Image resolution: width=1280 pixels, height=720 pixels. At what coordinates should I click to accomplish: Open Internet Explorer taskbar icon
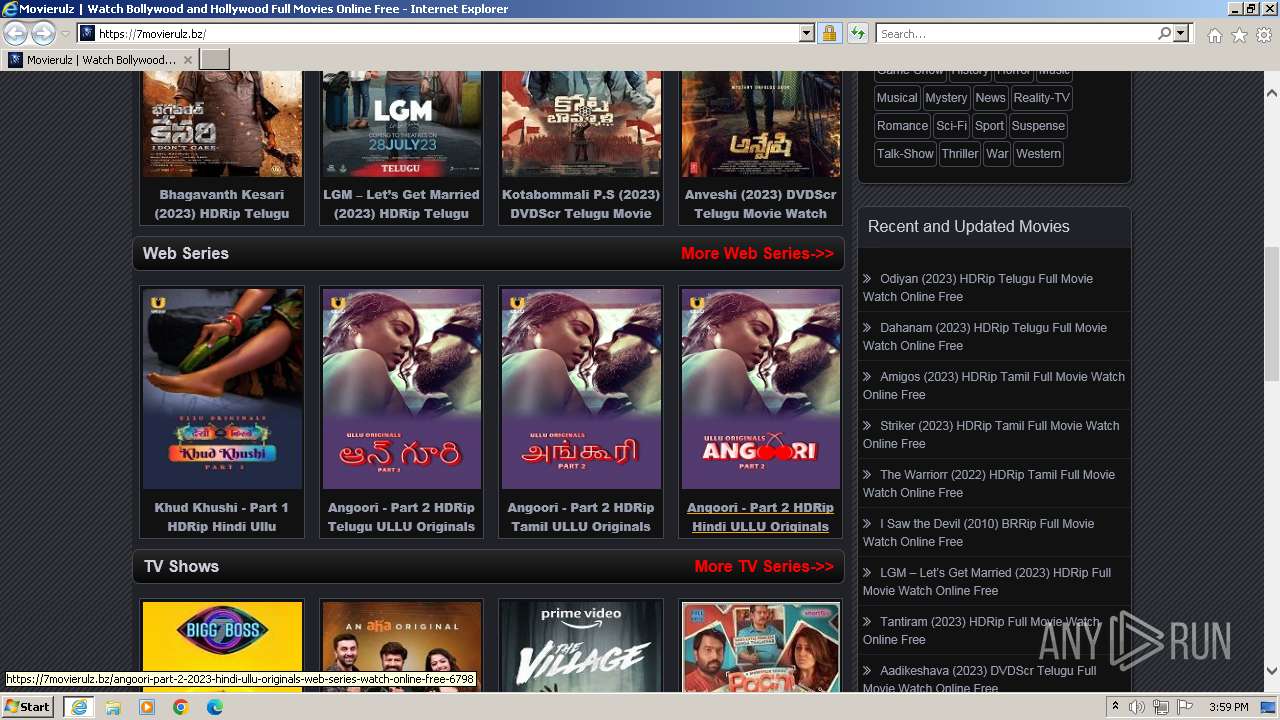[78, 707]
